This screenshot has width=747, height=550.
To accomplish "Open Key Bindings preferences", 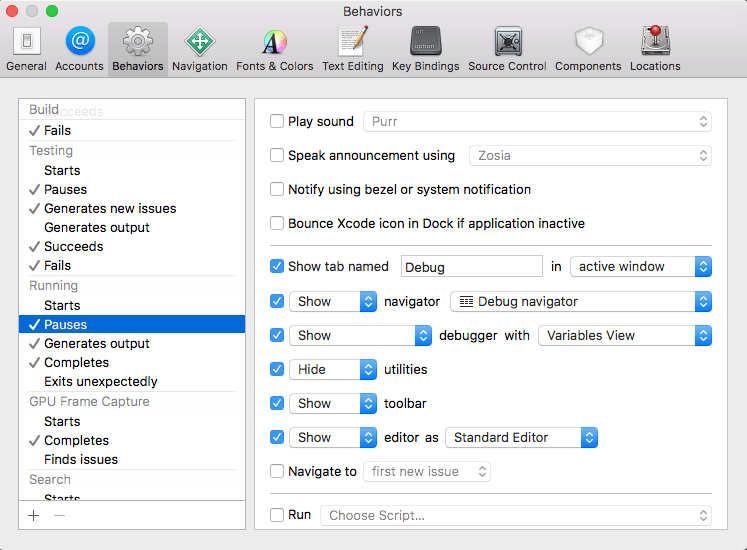I will click(x=425, y=49).
